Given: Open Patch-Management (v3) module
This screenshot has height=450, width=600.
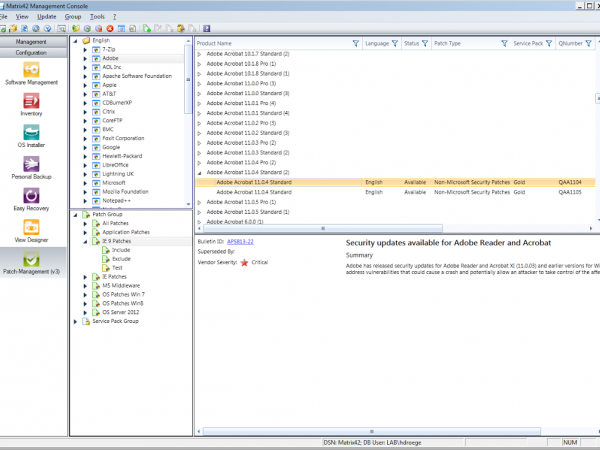Looking at the screenshot, I should pyautogui.click(x=31, y=263).
